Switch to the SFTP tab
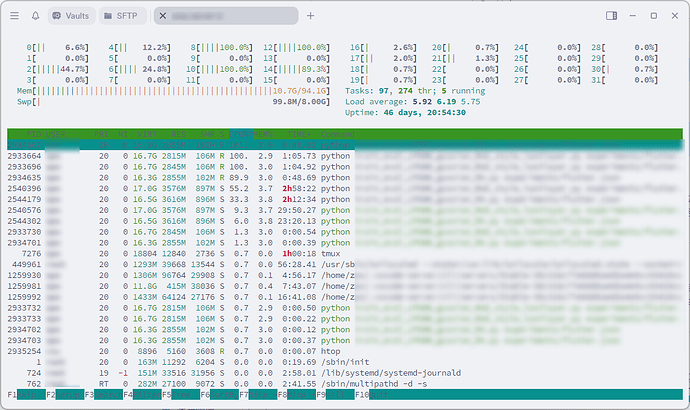Image resolution: width=690 pixels, height=410 pixels. coord(122,16)
